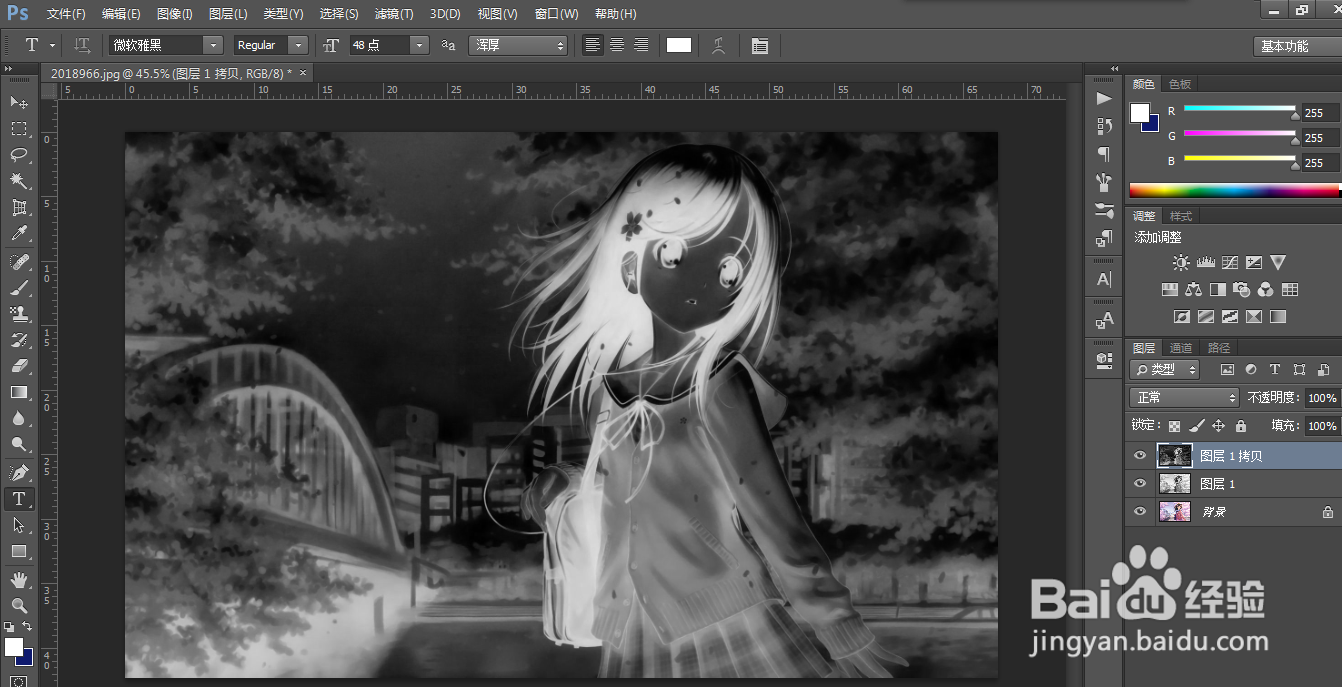Screen dimensions: 1342x687
Task: Select the Pen tool
Action: [19, 472]
